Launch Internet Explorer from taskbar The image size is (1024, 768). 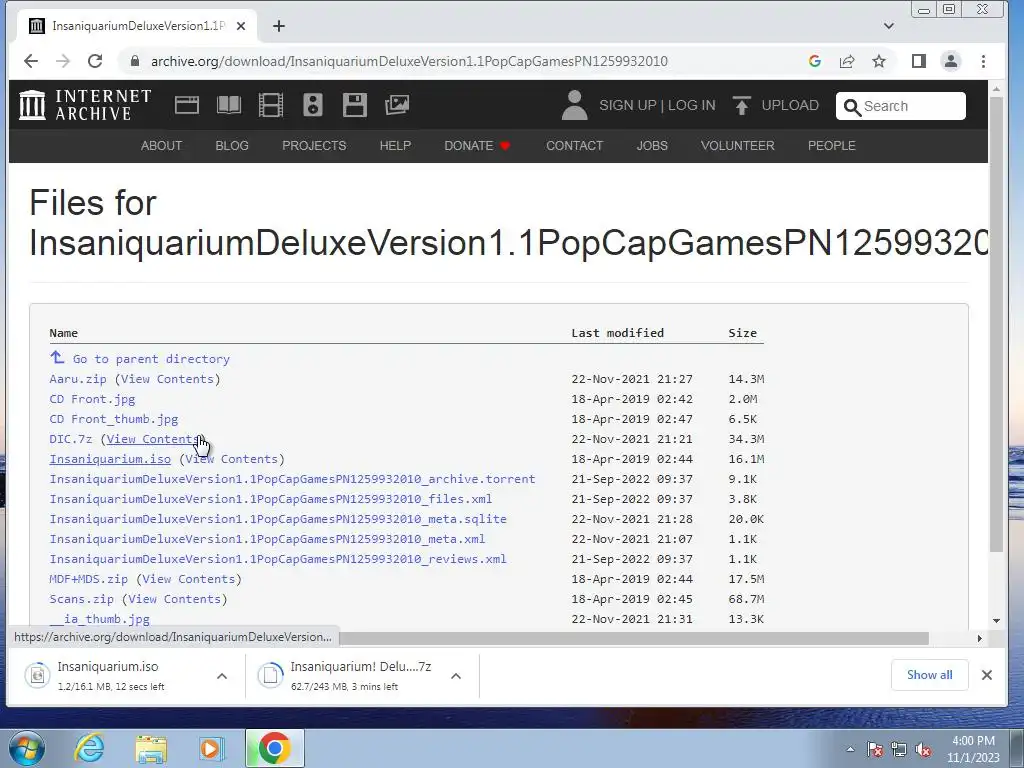click(89, 748)
